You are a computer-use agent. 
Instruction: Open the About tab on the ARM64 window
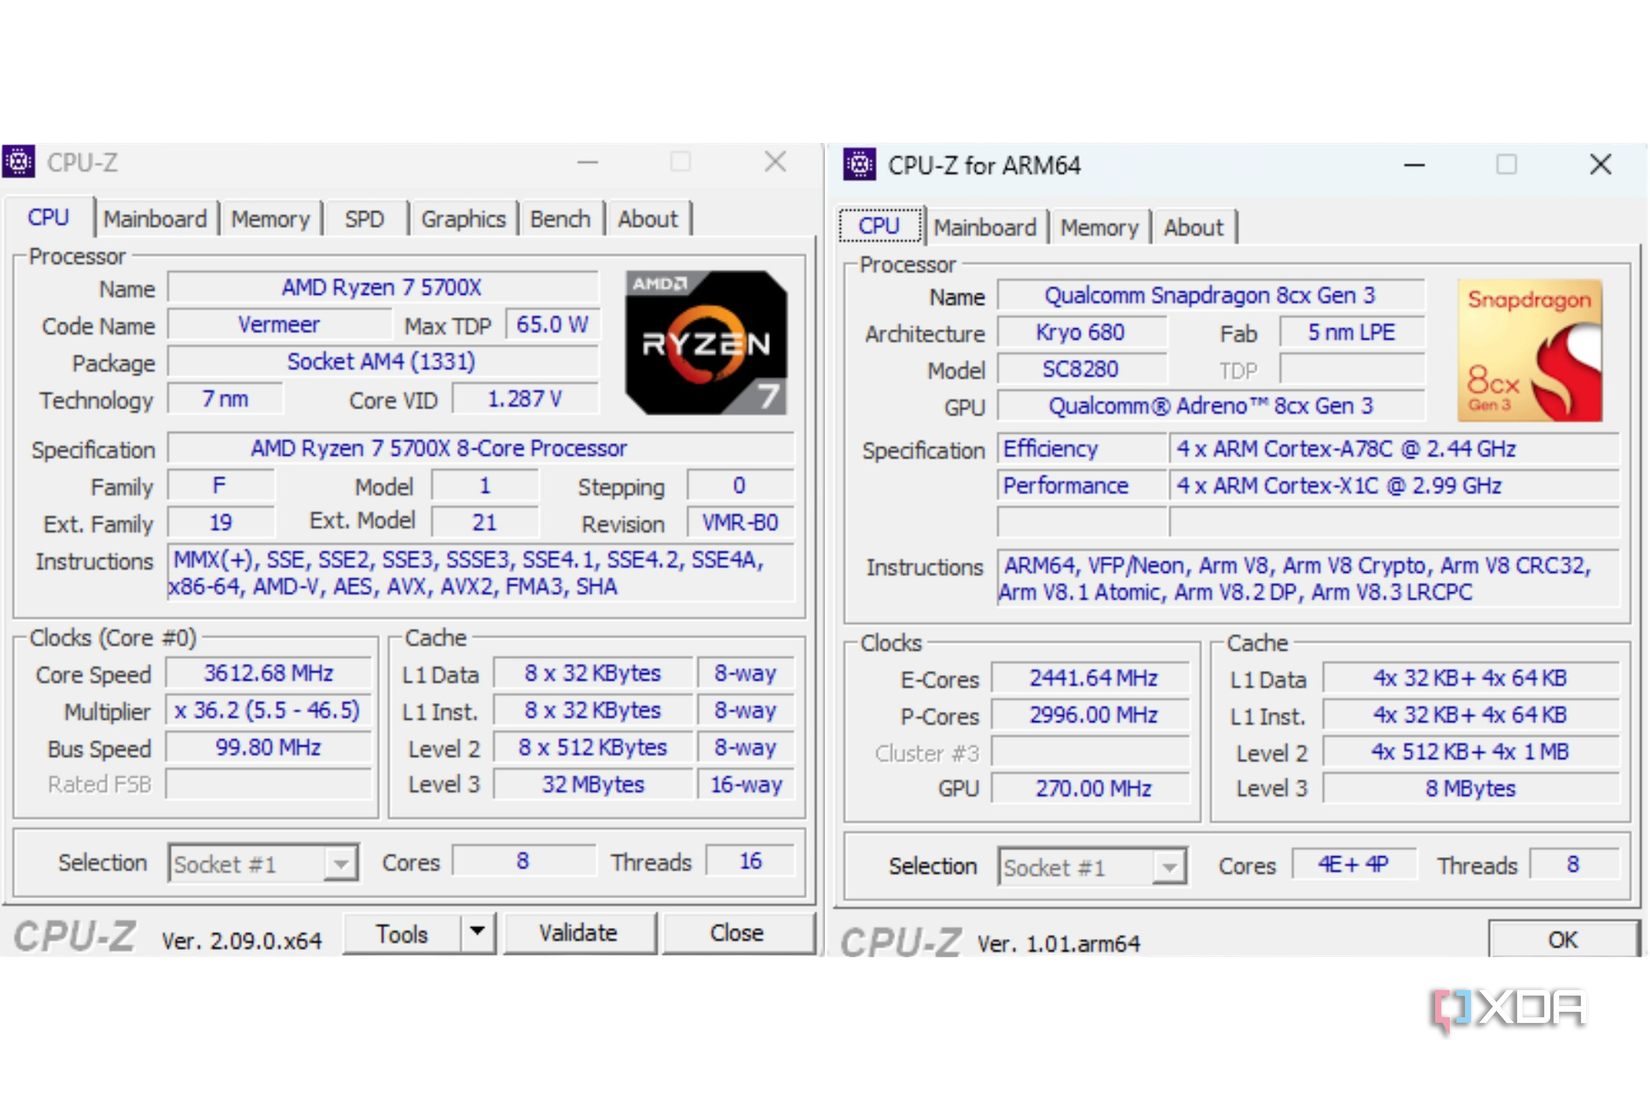(1194, 227)
